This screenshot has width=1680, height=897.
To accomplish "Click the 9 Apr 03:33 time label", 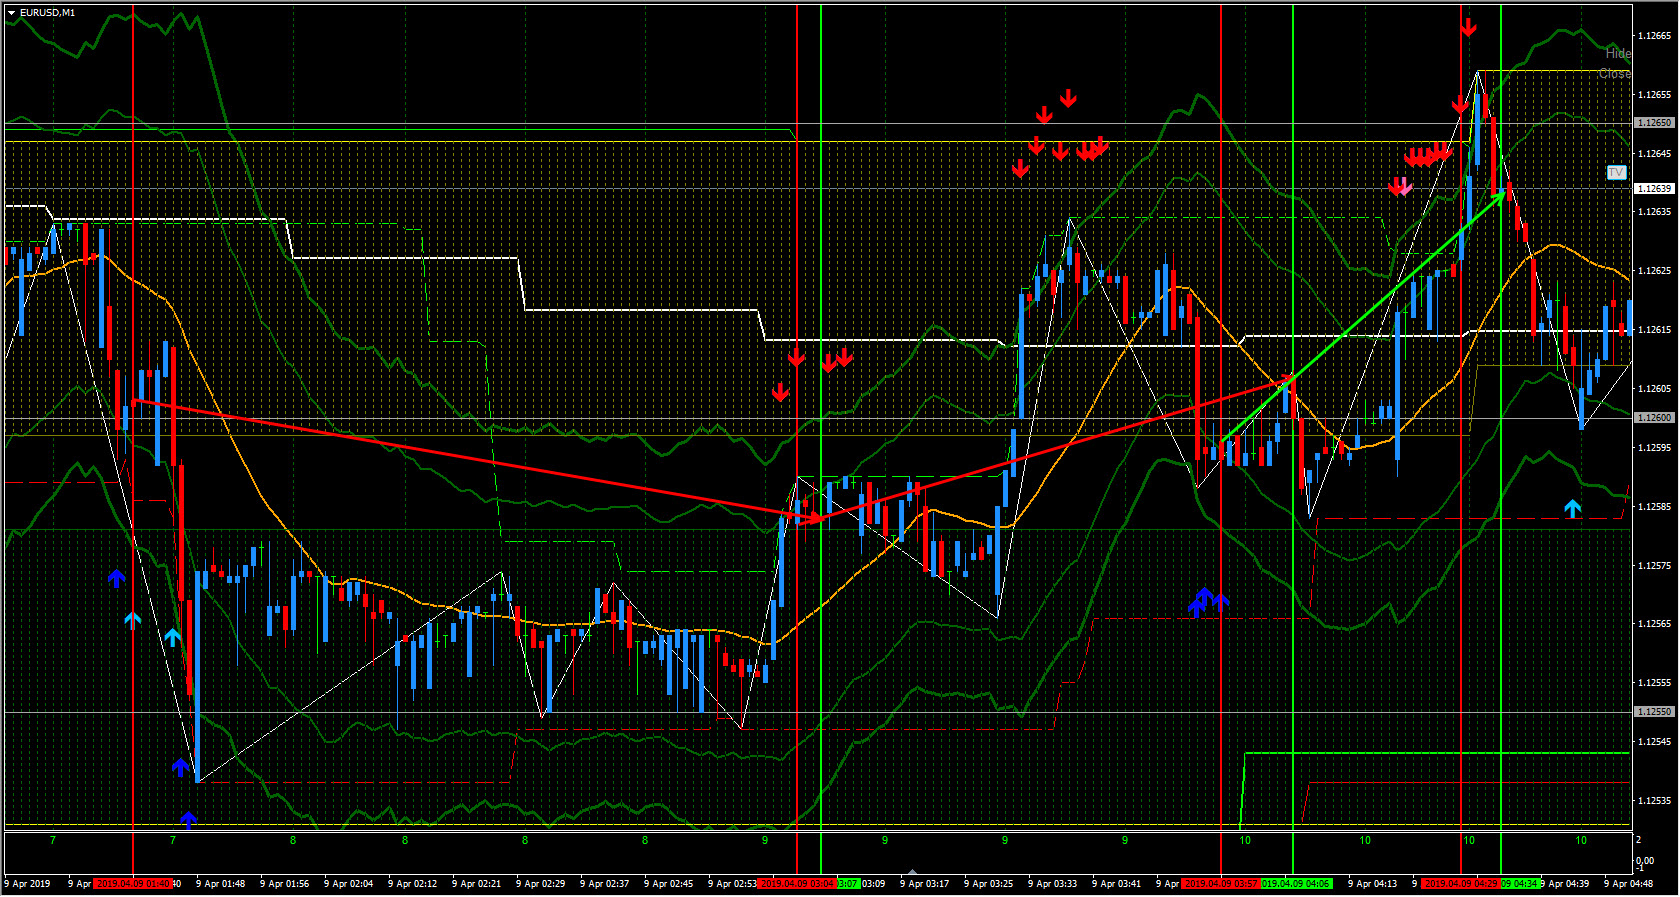I will 1052,884.
